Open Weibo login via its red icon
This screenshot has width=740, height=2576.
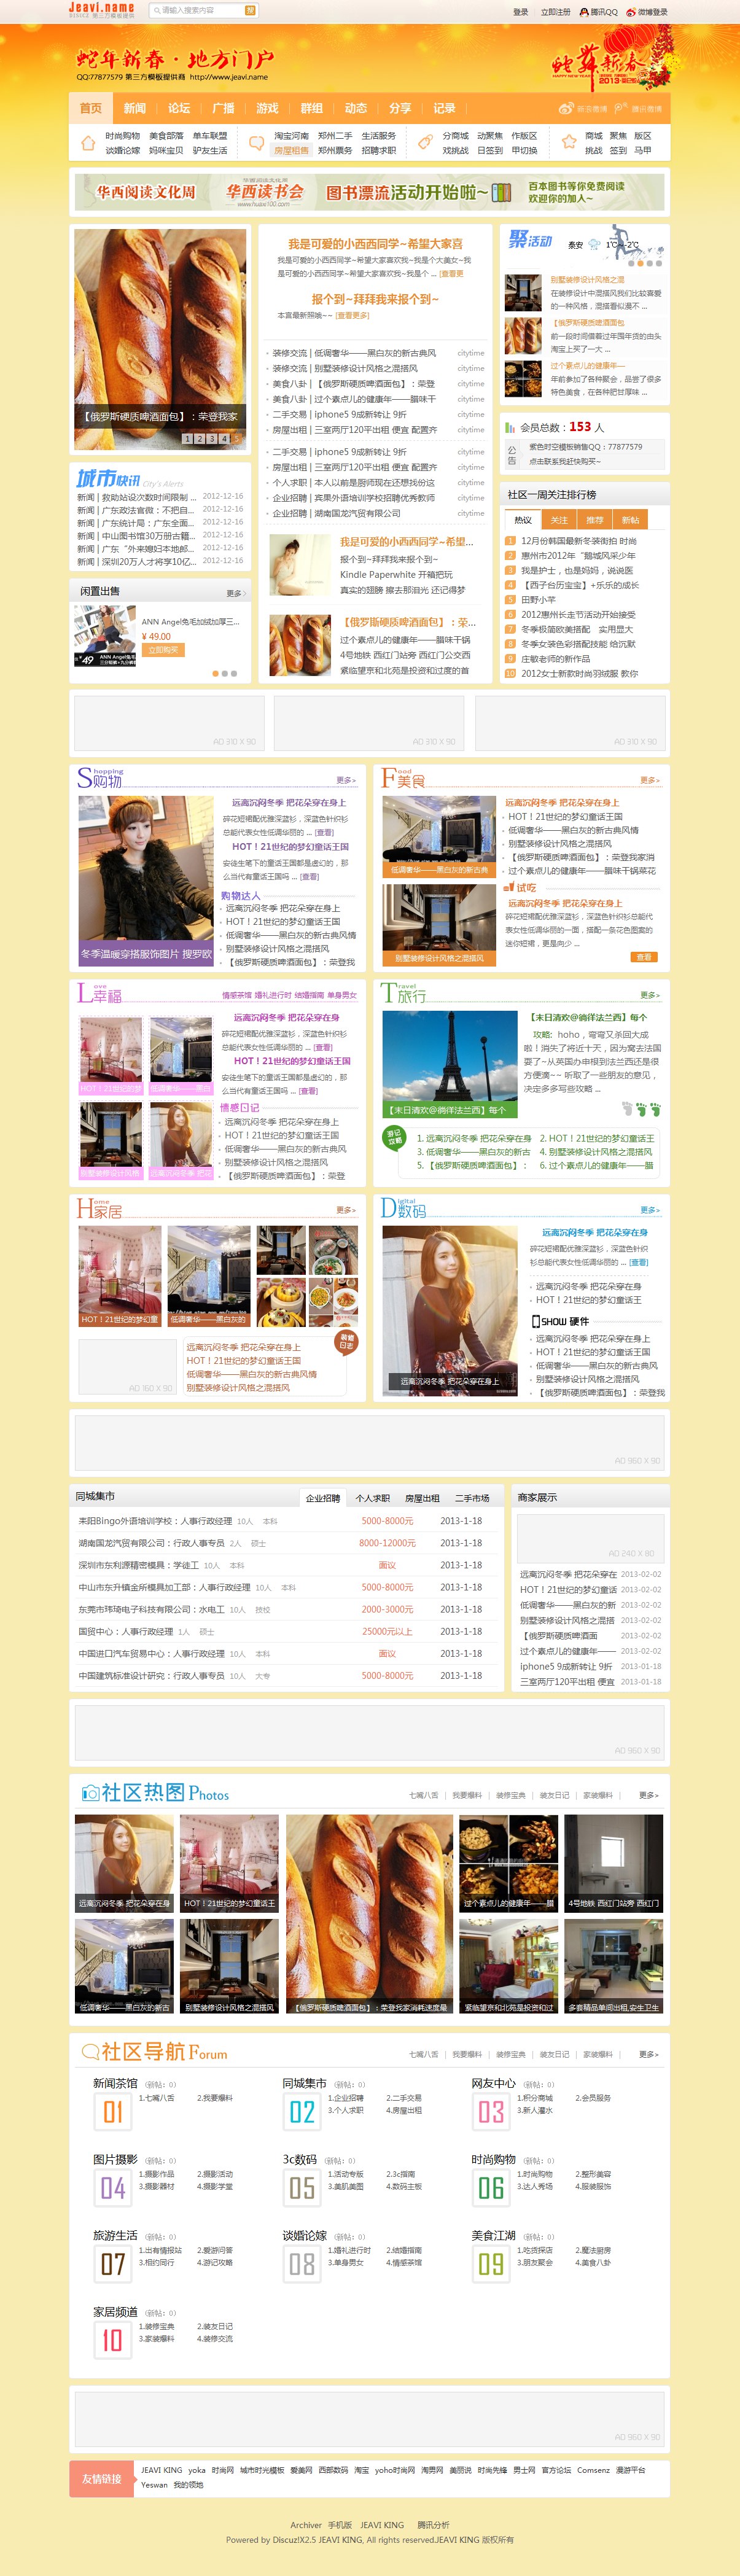tap(630, 12)
